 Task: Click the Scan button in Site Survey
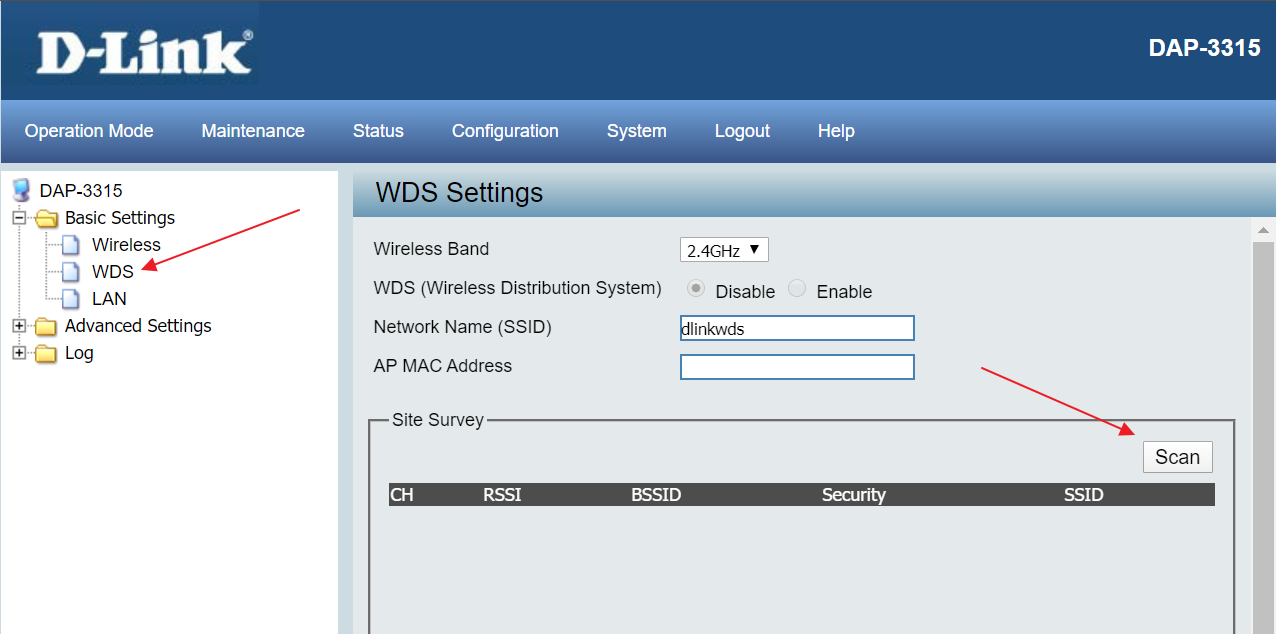pos(1177,456)
